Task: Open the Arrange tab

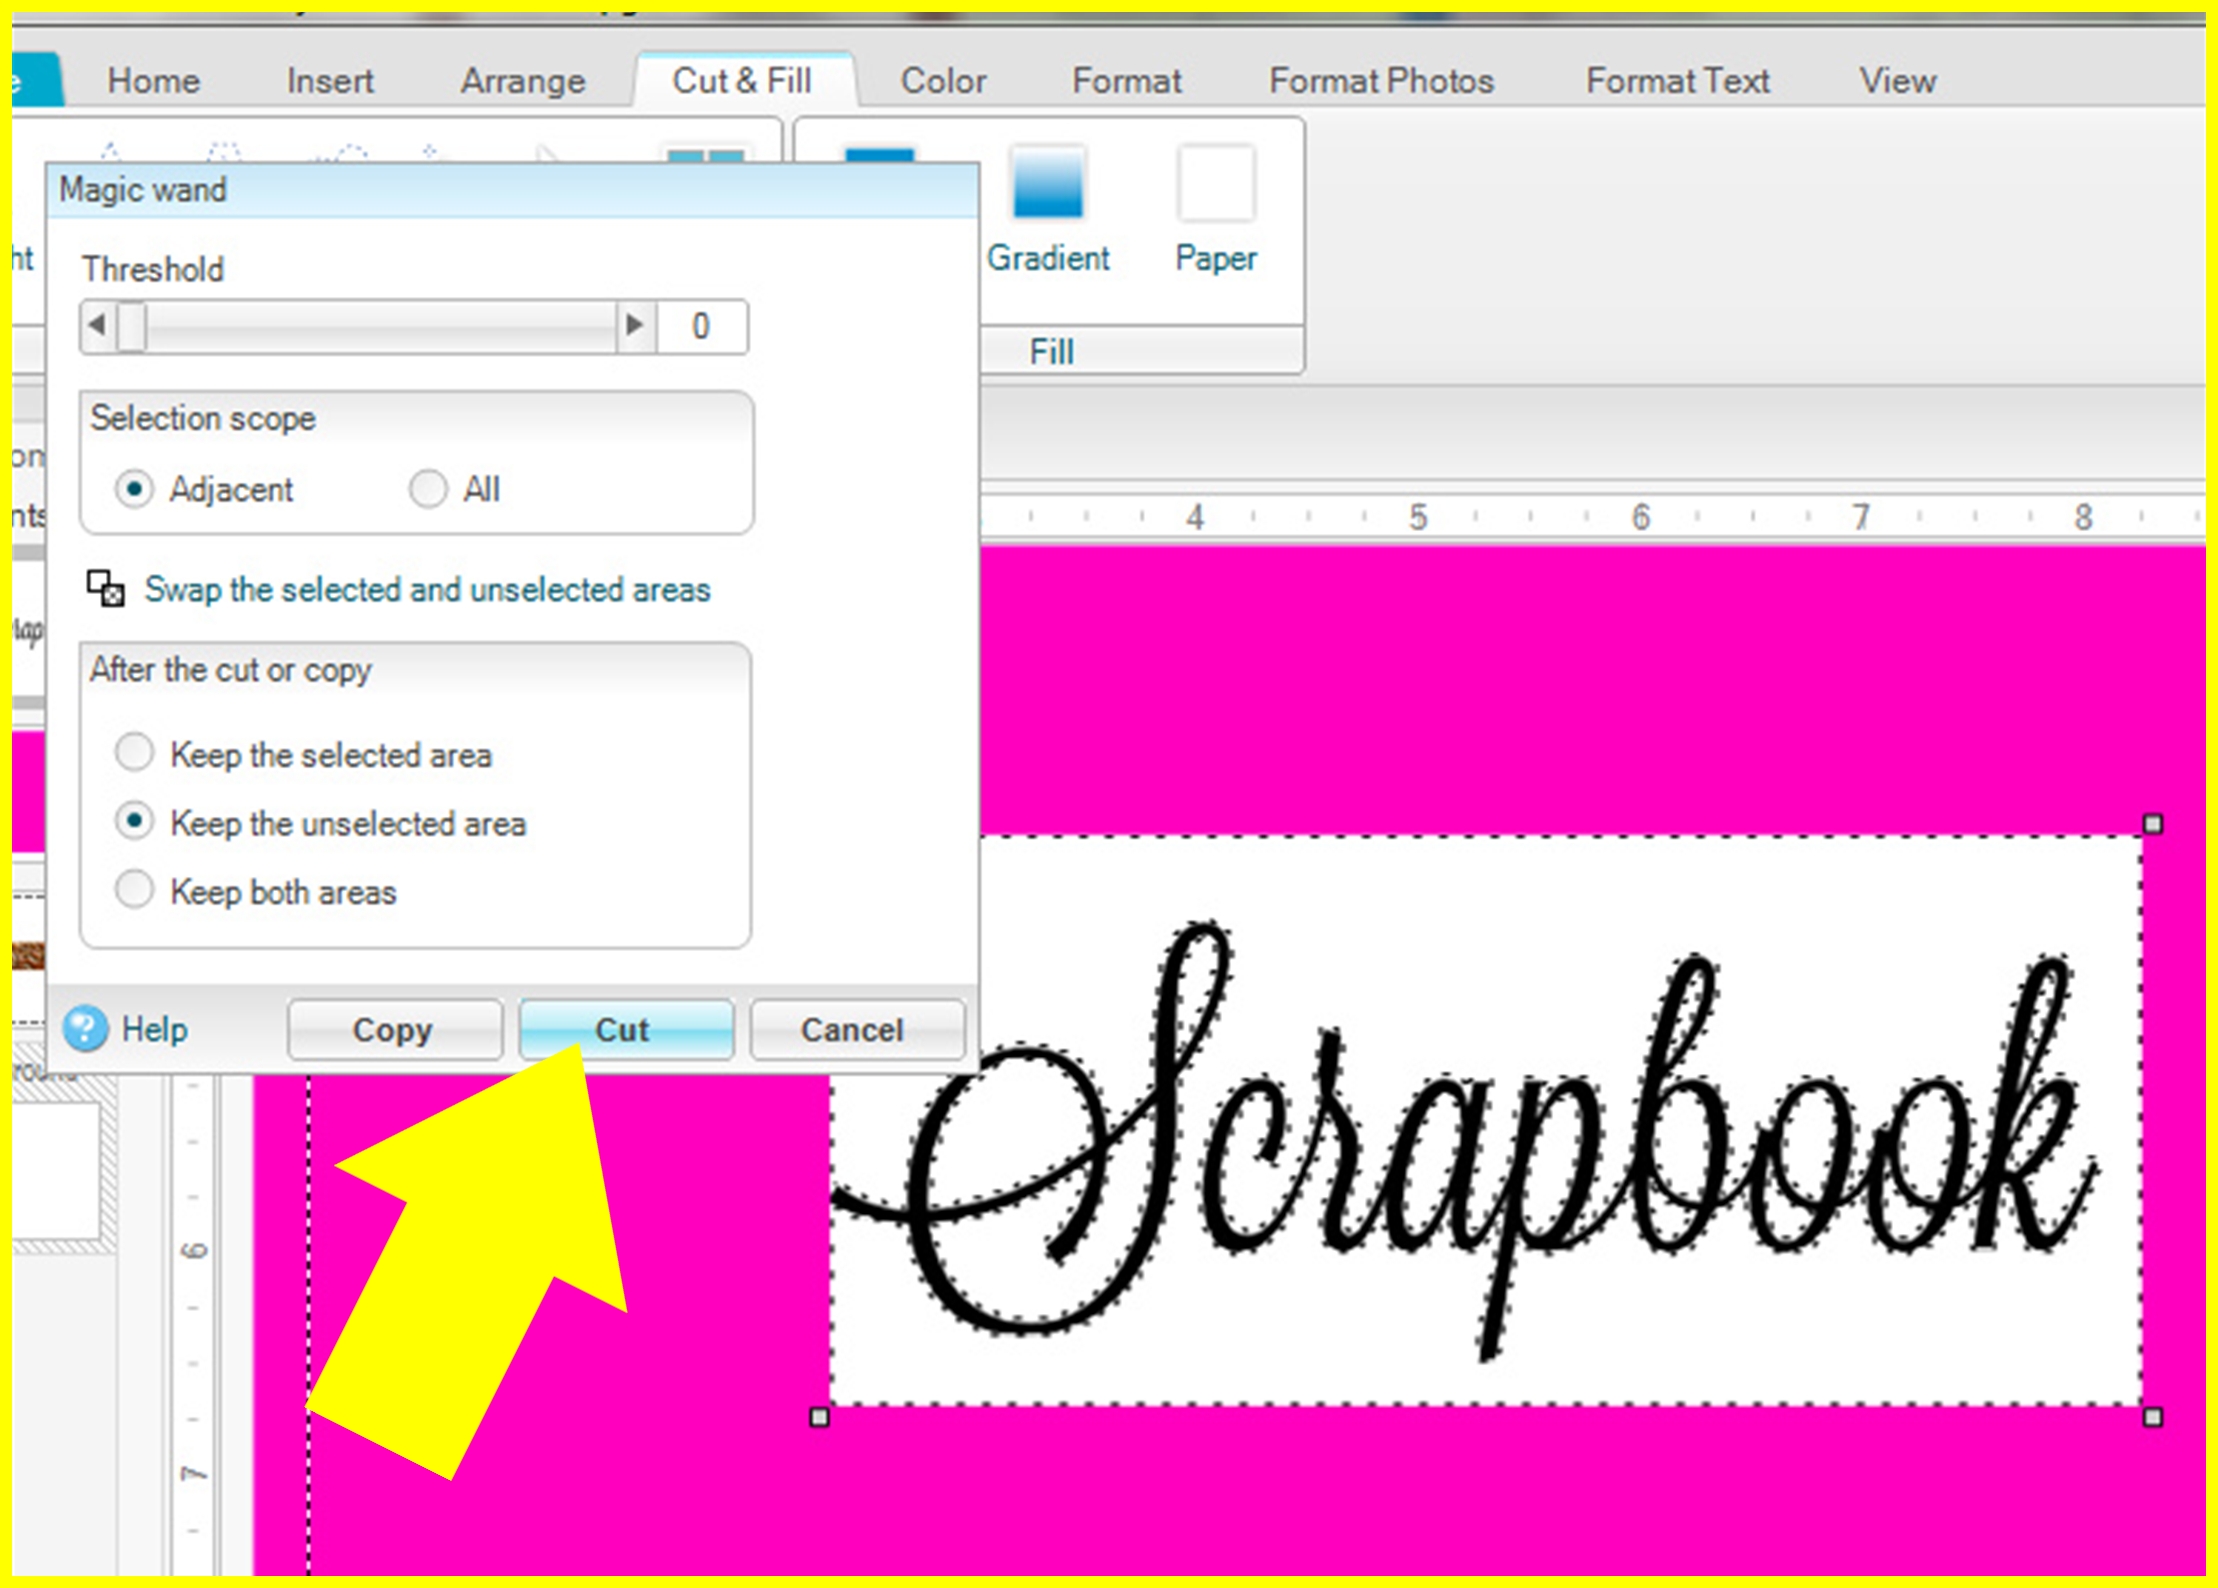Action: point(522,81)
